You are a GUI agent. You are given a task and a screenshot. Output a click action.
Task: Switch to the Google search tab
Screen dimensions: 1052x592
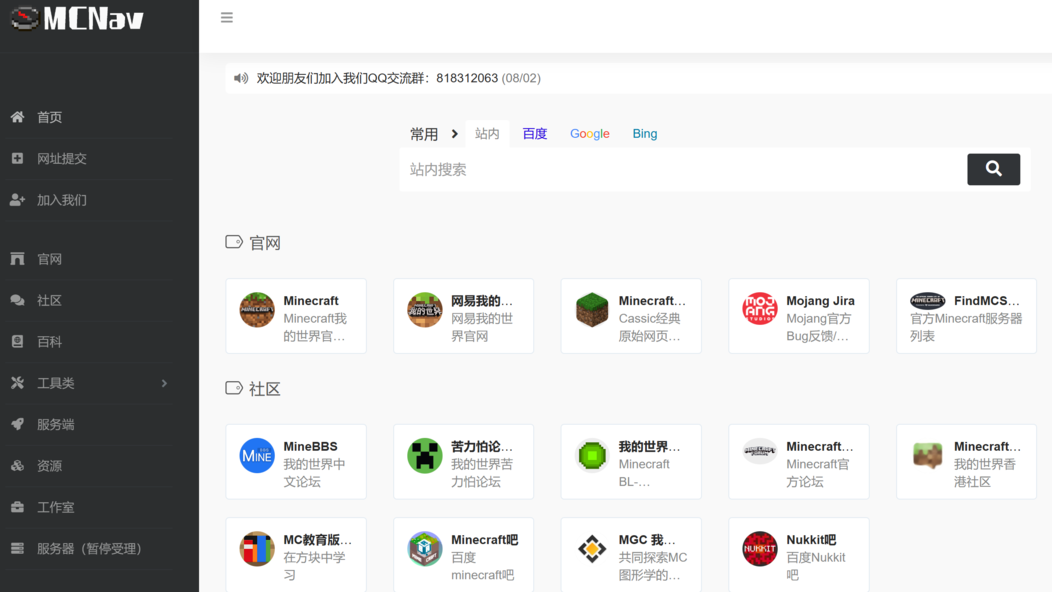590,134
